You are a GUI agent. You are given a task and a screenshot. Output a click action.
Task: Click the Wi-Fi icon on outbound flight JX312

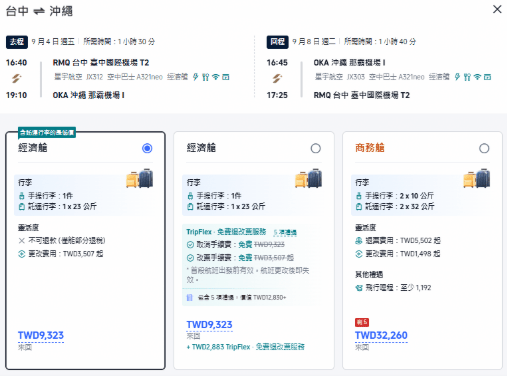[216, 77]
